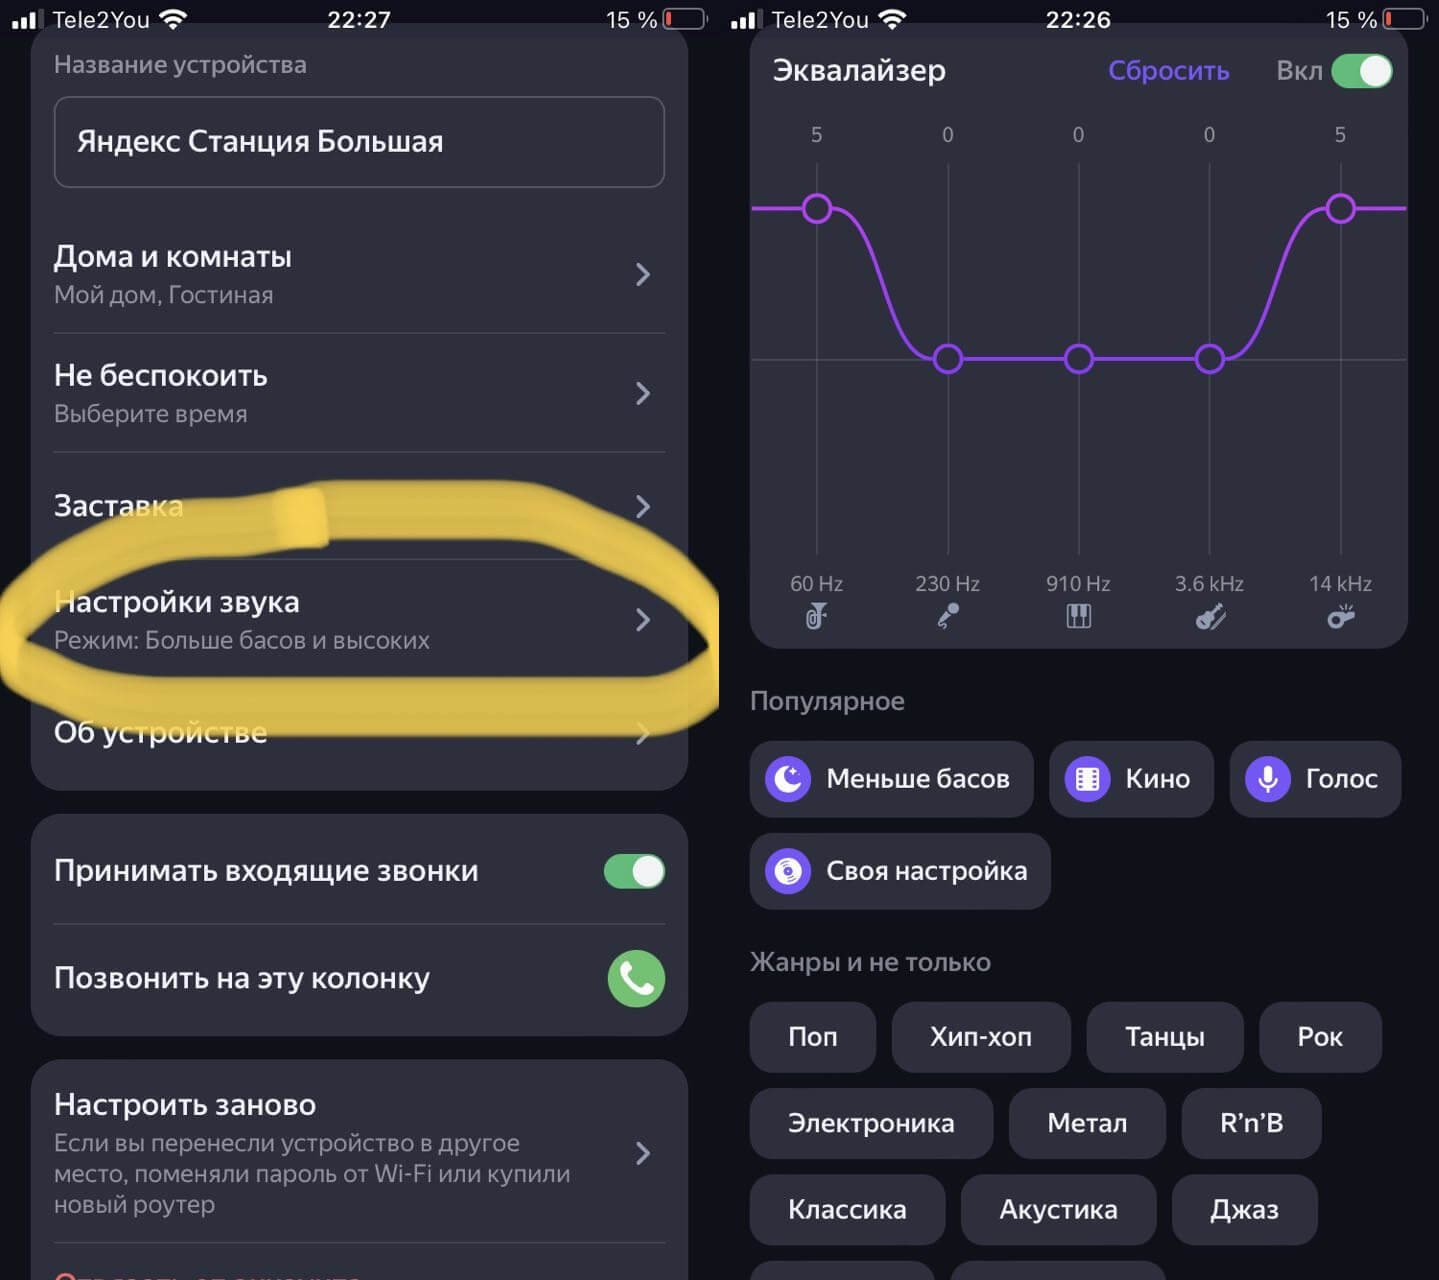Tap the signal bars in right status bar
The width and height of the screenshot is (1439, 1280).
pos(744,19)
